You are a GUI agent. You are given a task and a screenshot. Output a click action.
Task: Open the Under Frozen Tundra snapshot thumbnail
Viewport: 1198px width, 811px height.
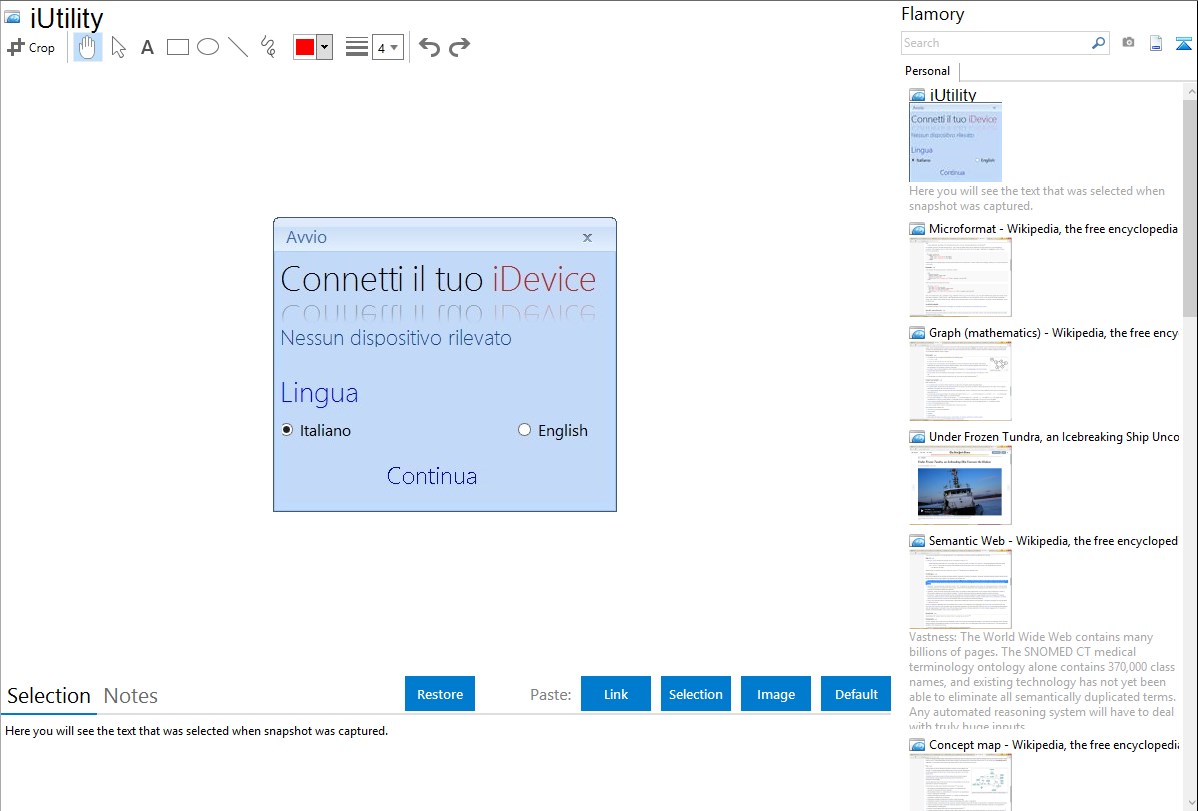(960, 485)
